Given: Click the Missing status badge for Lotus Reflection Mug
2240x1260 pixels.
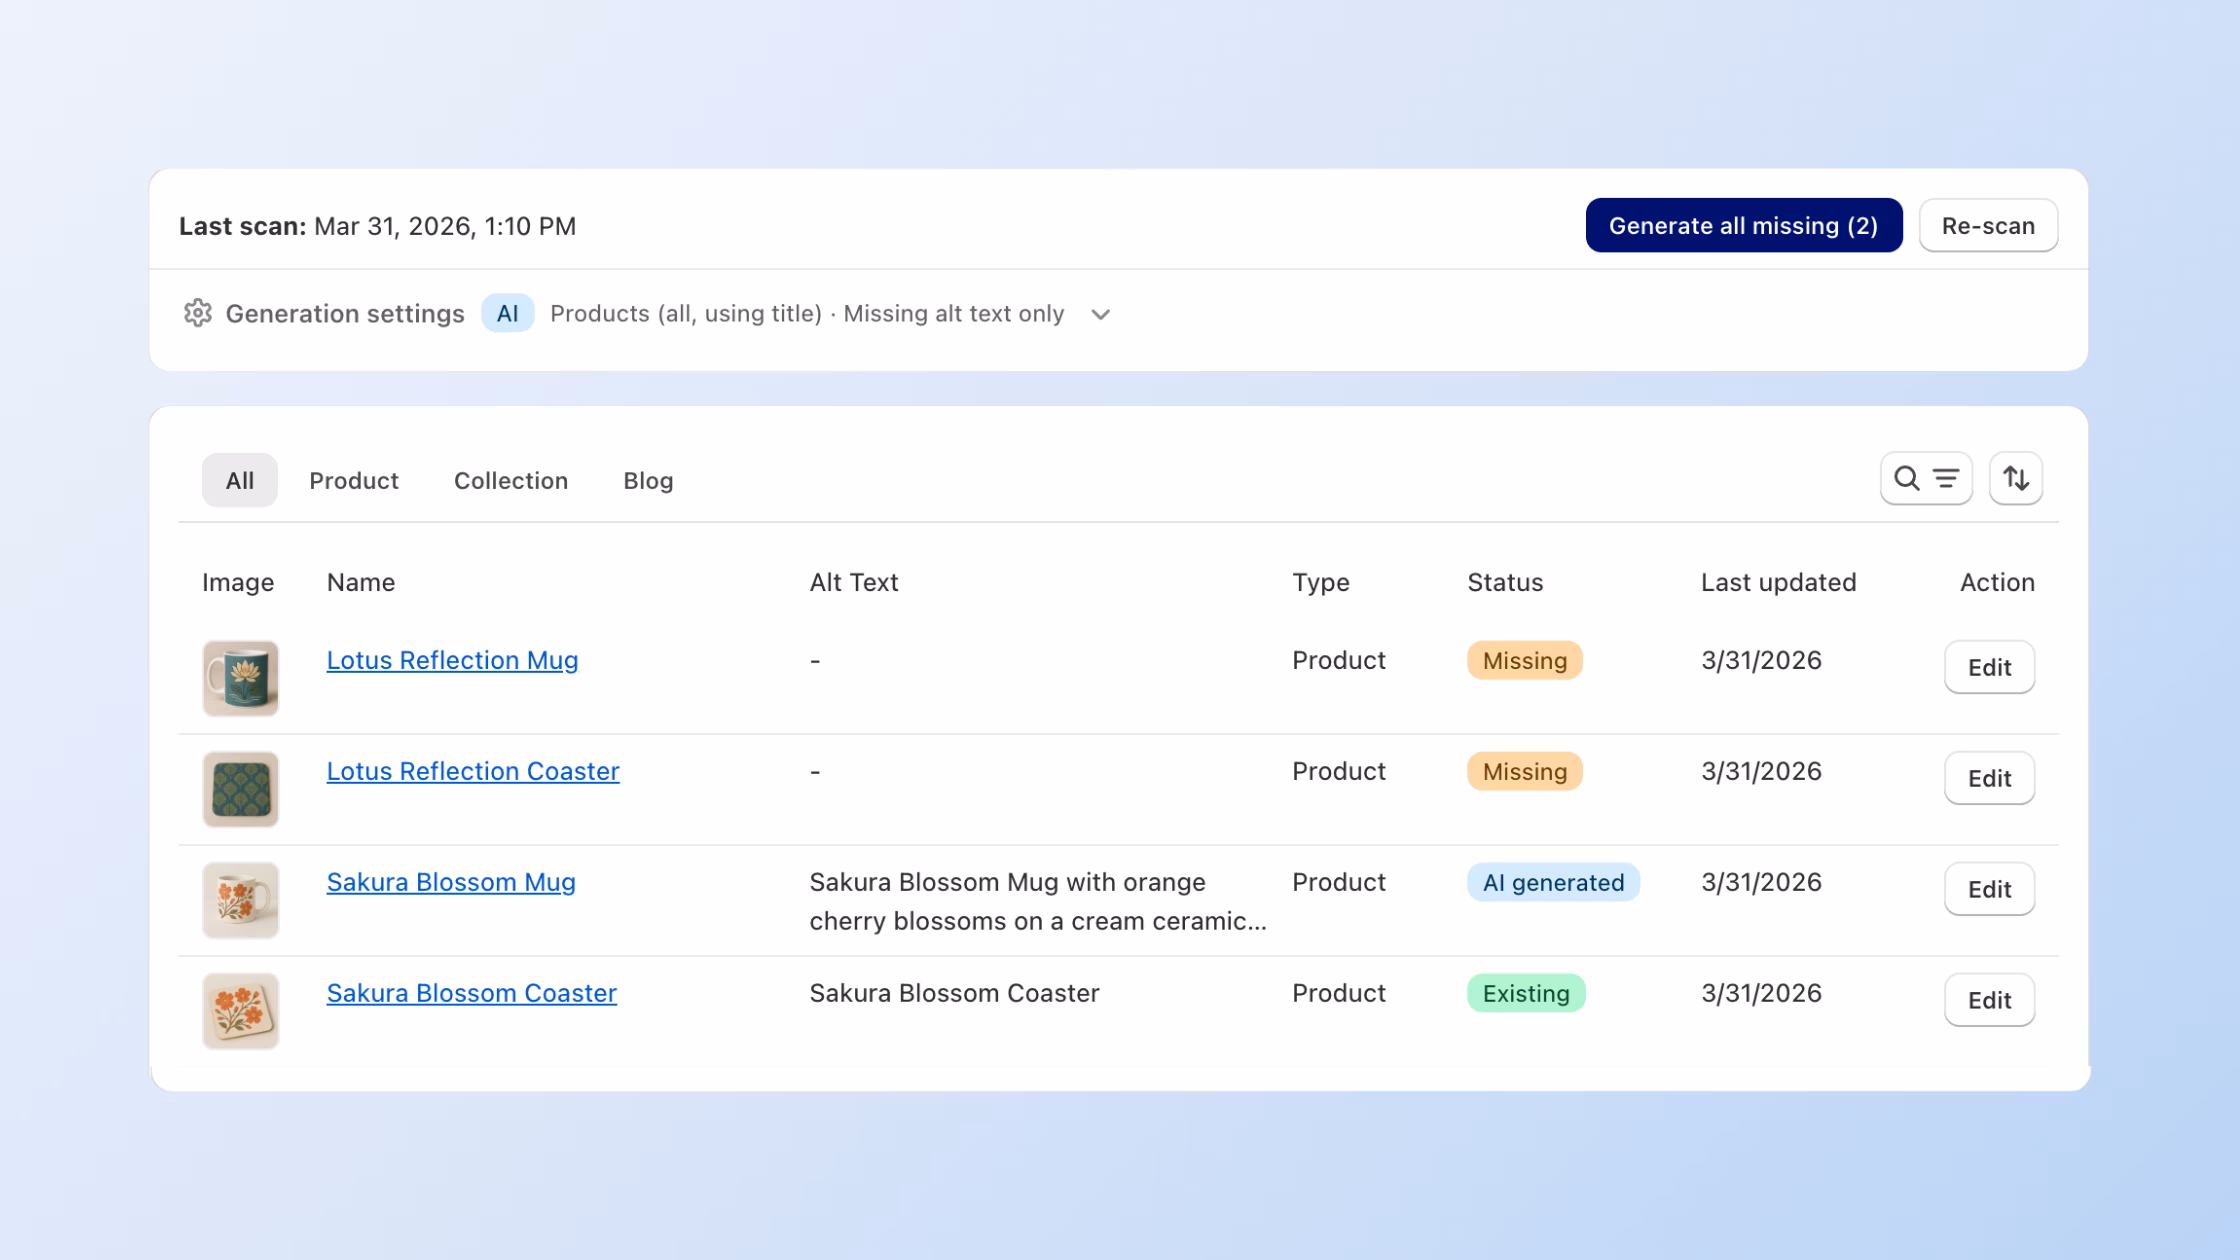Looking at the screenshot, I should (1523, 660).
